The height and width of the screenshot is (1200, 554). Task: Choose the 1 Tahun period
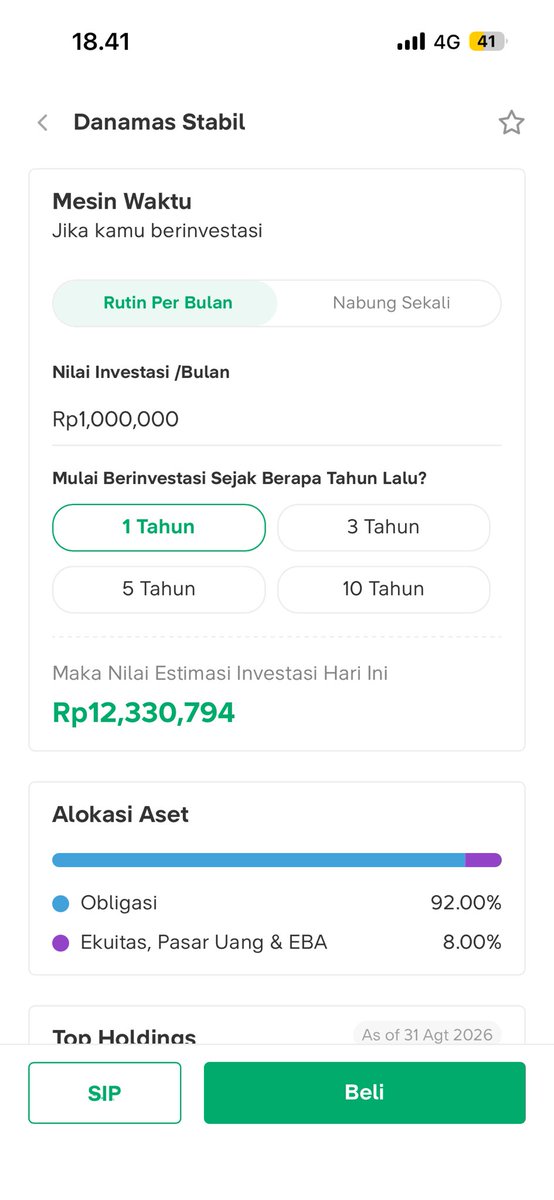coord(159,527)
